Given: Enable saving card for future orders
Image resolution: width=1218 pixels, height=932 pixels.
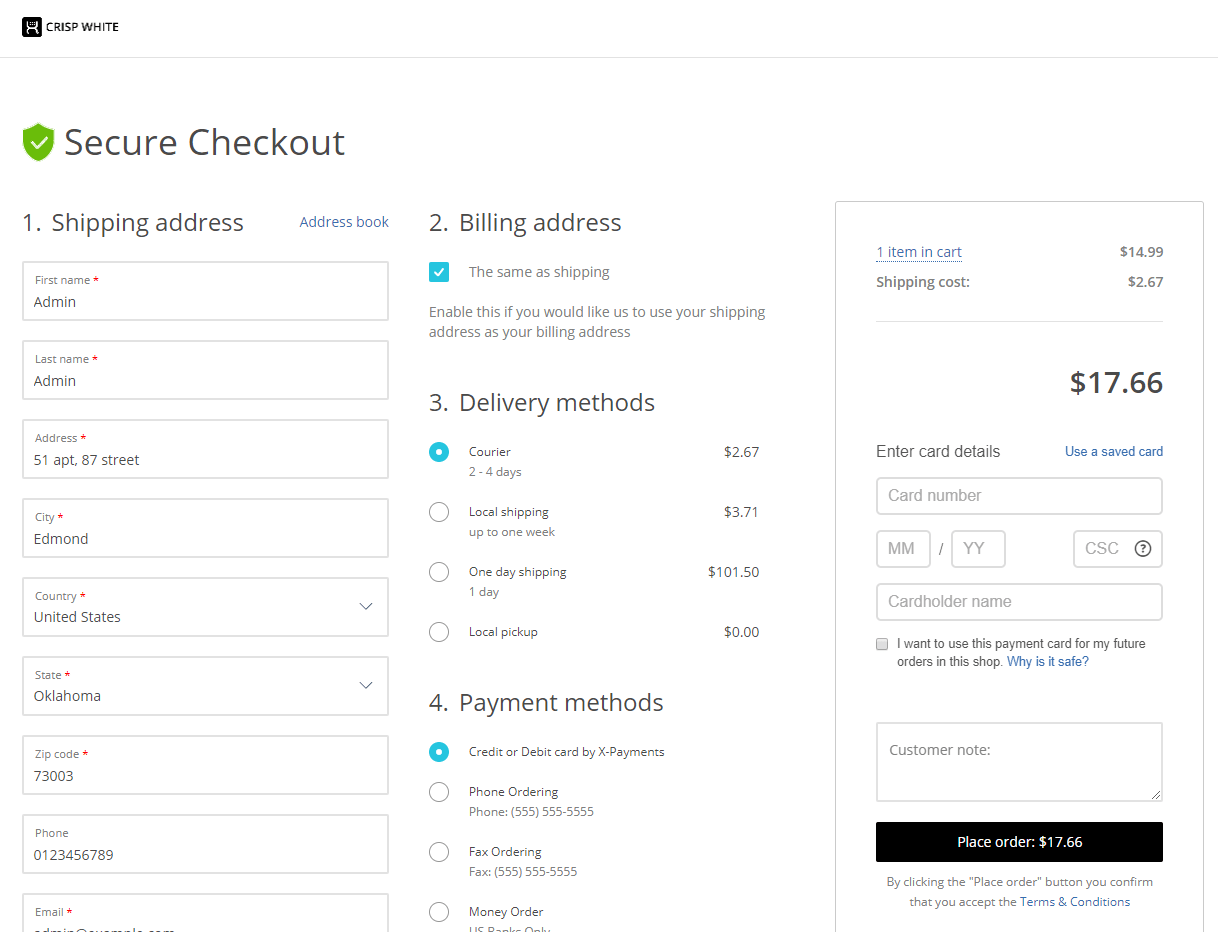Looking at the screenshot, I should tap(882, 644).
